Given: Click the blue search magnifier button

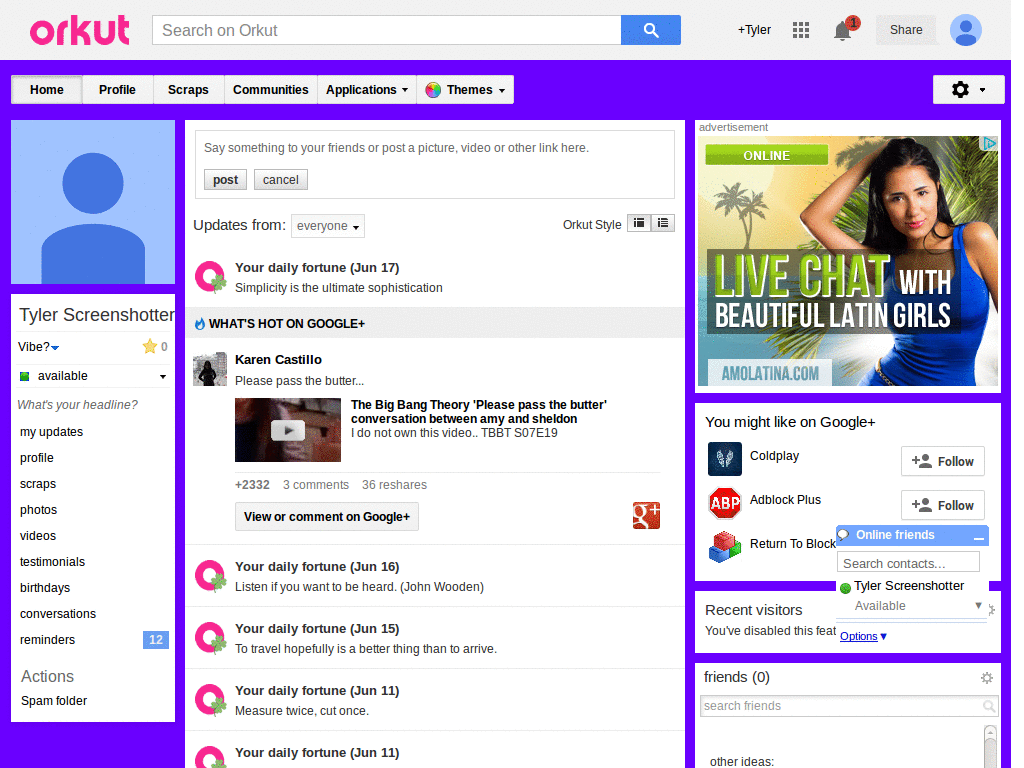Looking at the screenshot, I should pos(650,30).
